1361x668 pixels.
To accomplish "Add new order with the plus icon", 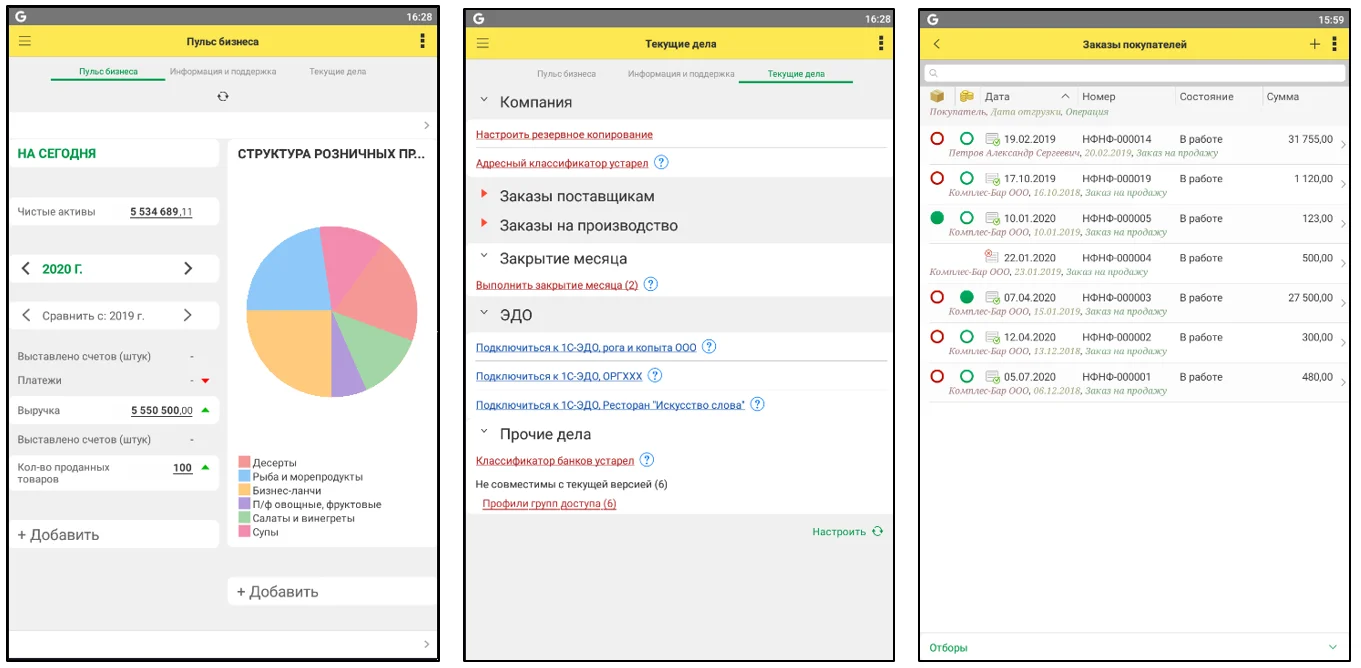I will pos(1314,44).
